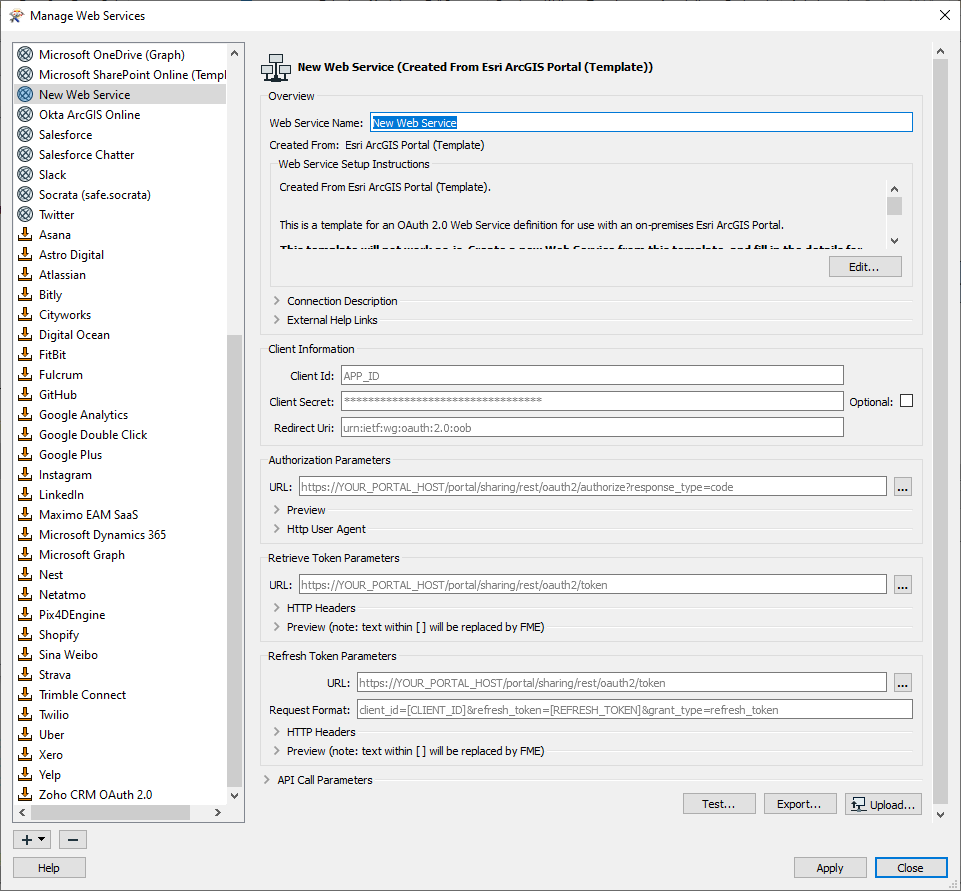Click the Salesforce Chatter service icon

point(25,154)
